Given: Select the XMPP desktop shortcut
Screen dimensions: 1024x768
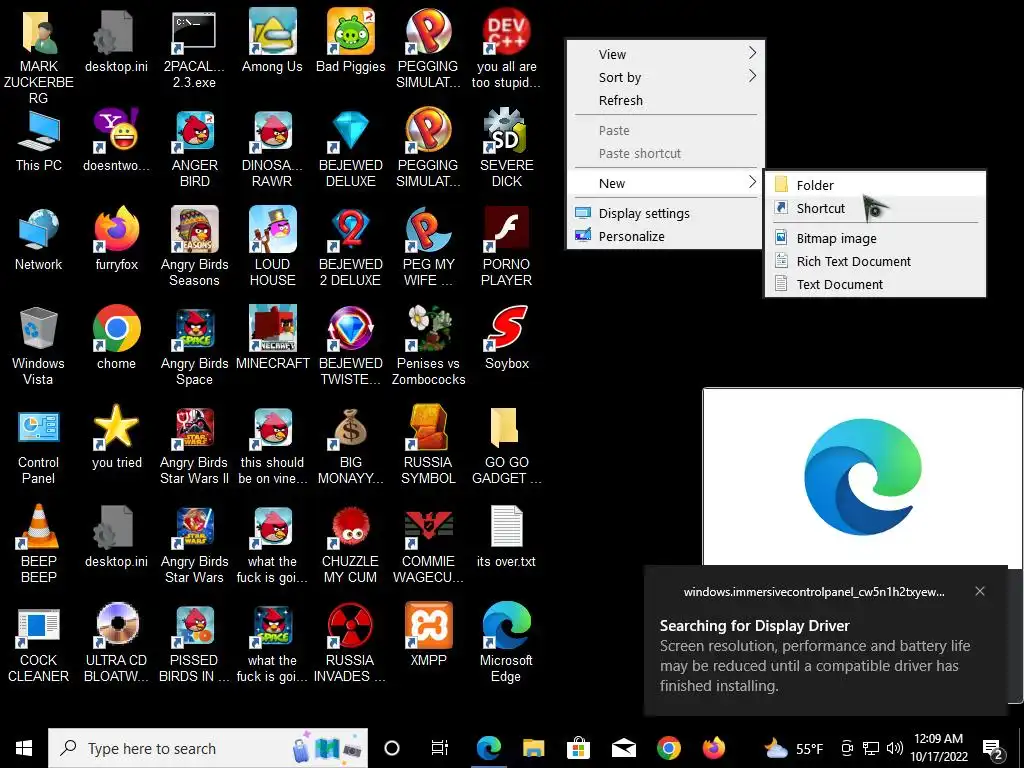Looking at the screenshot, I should point(428,635).
